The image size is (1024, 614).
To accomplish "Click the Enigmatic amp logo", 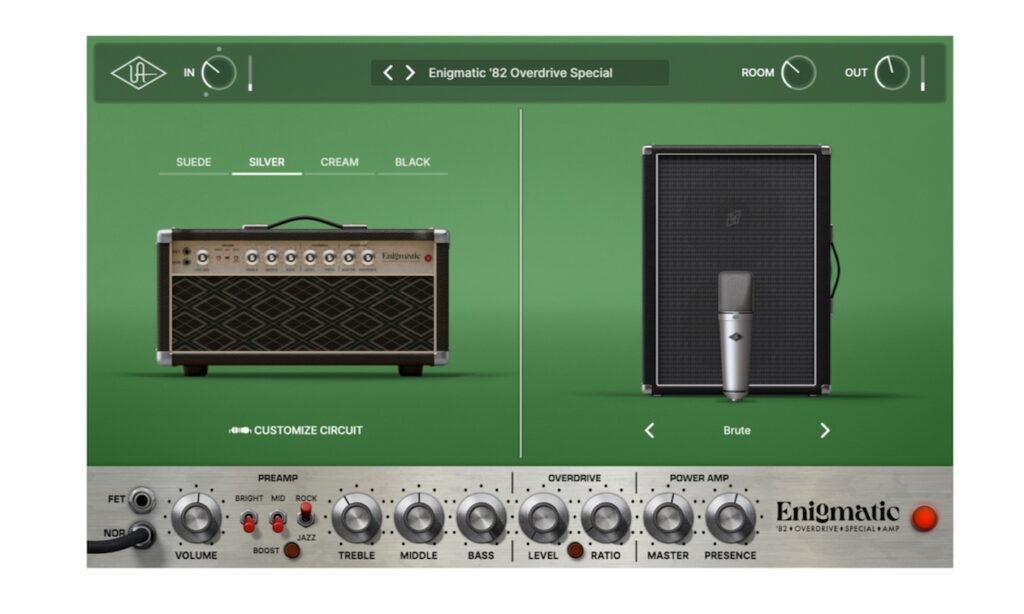I will [x=838, y=516].
